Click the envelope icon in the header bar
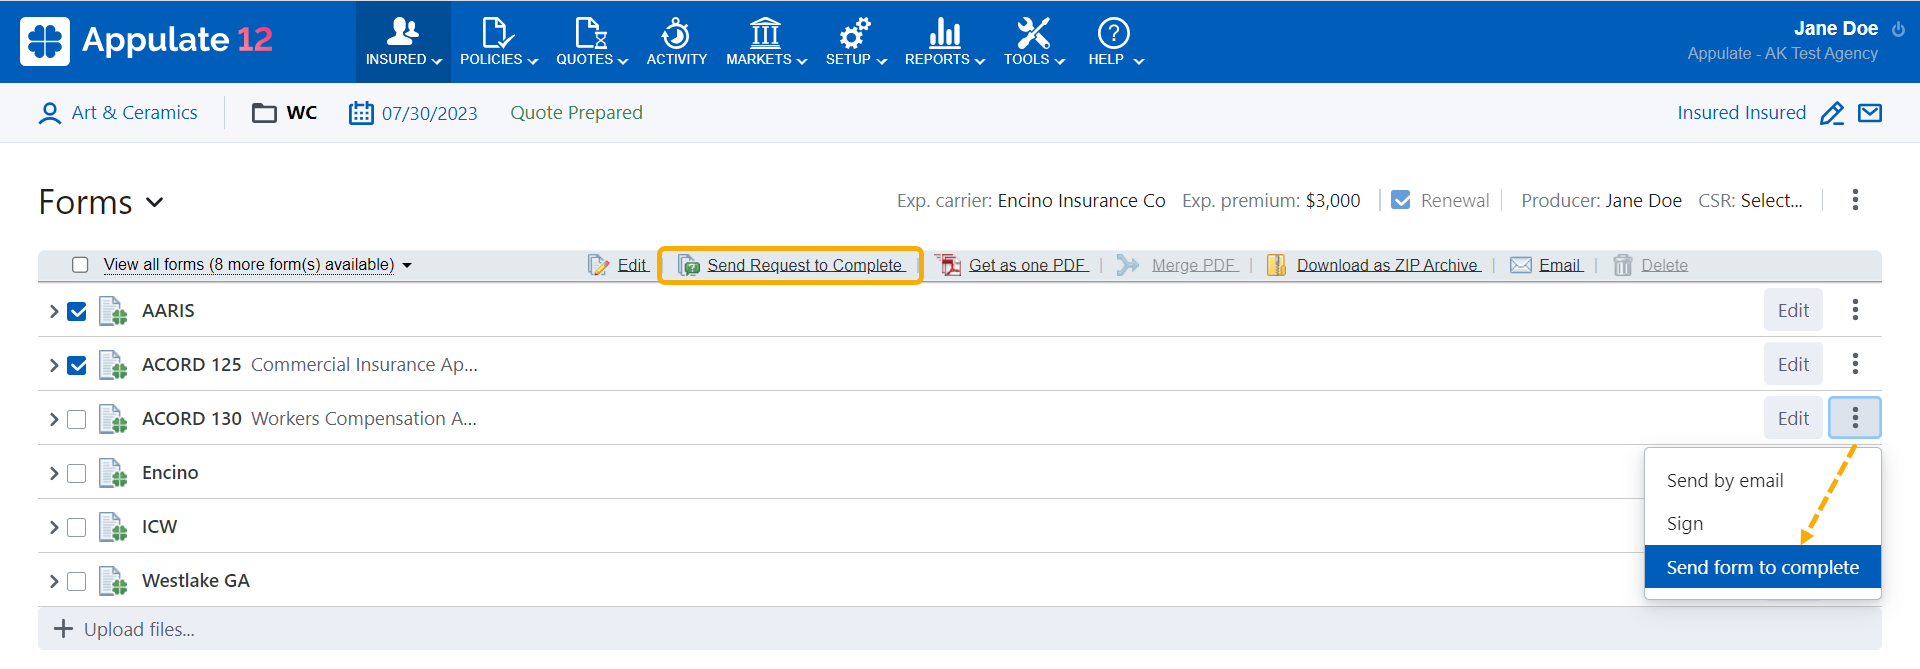The image size is (1920, 669). coord(1870,113)
